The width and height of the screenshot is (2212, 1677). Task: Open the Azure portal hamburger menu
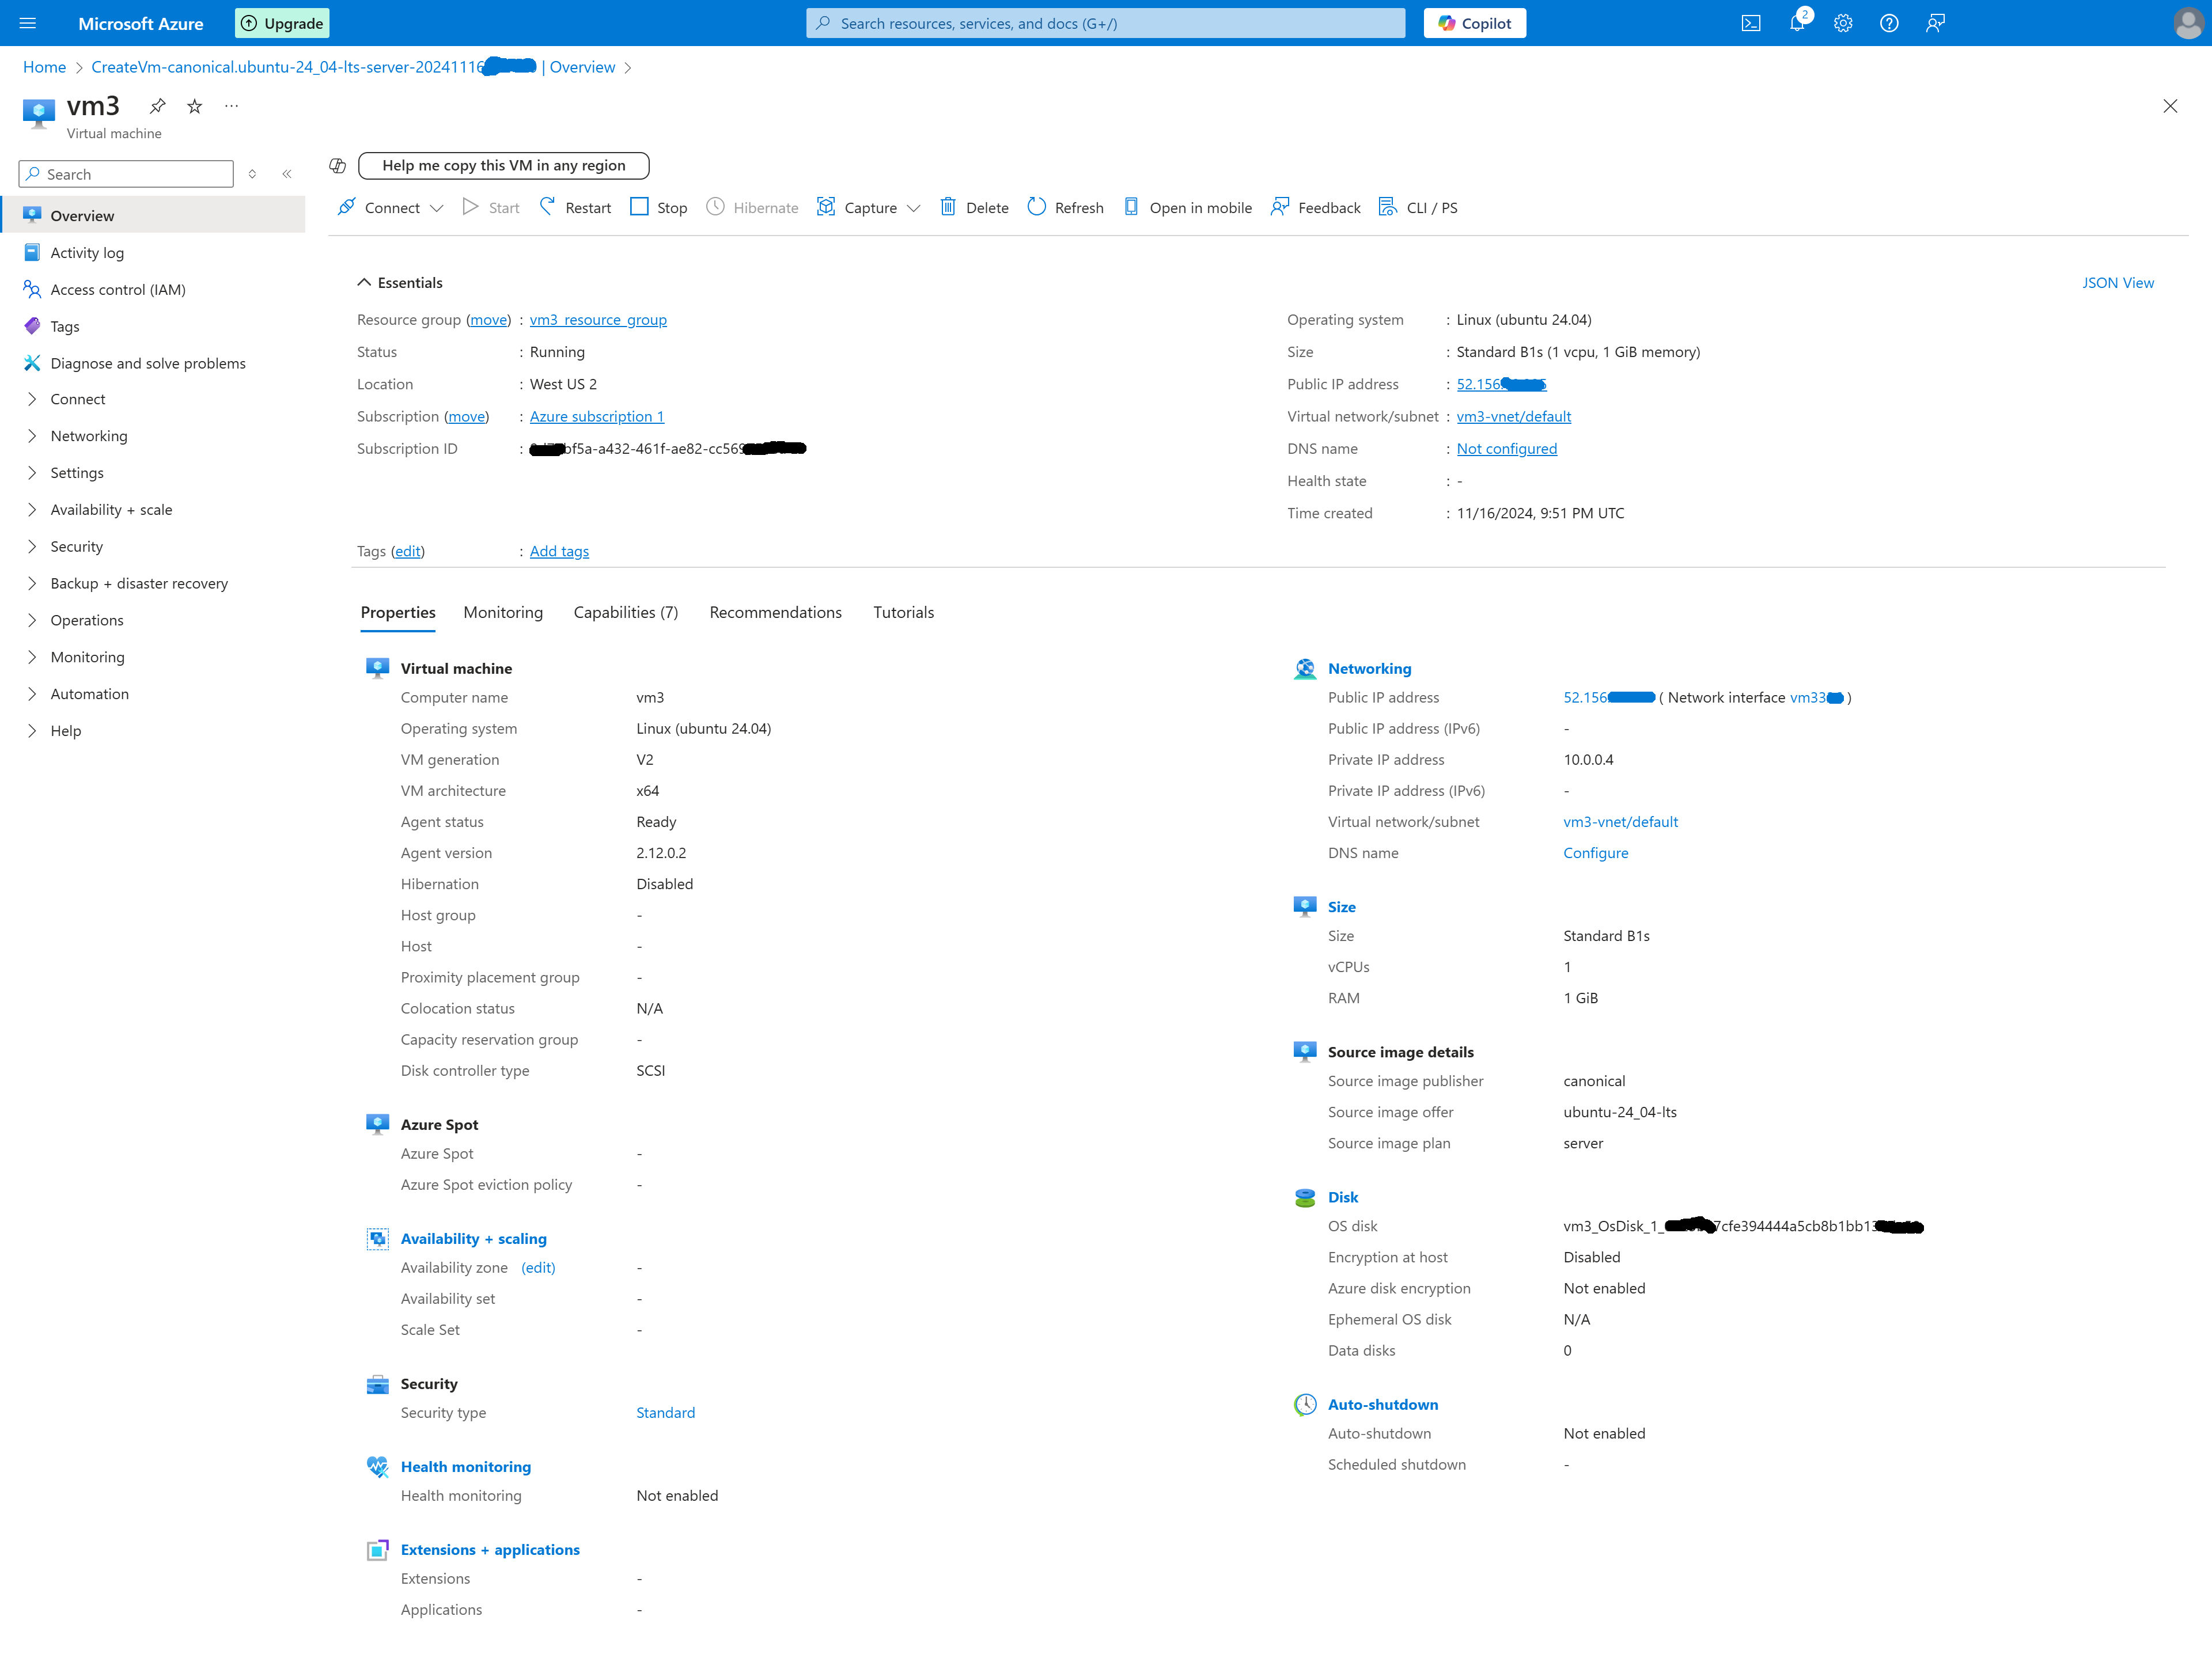pyautogui.click(x=28, y=23)
